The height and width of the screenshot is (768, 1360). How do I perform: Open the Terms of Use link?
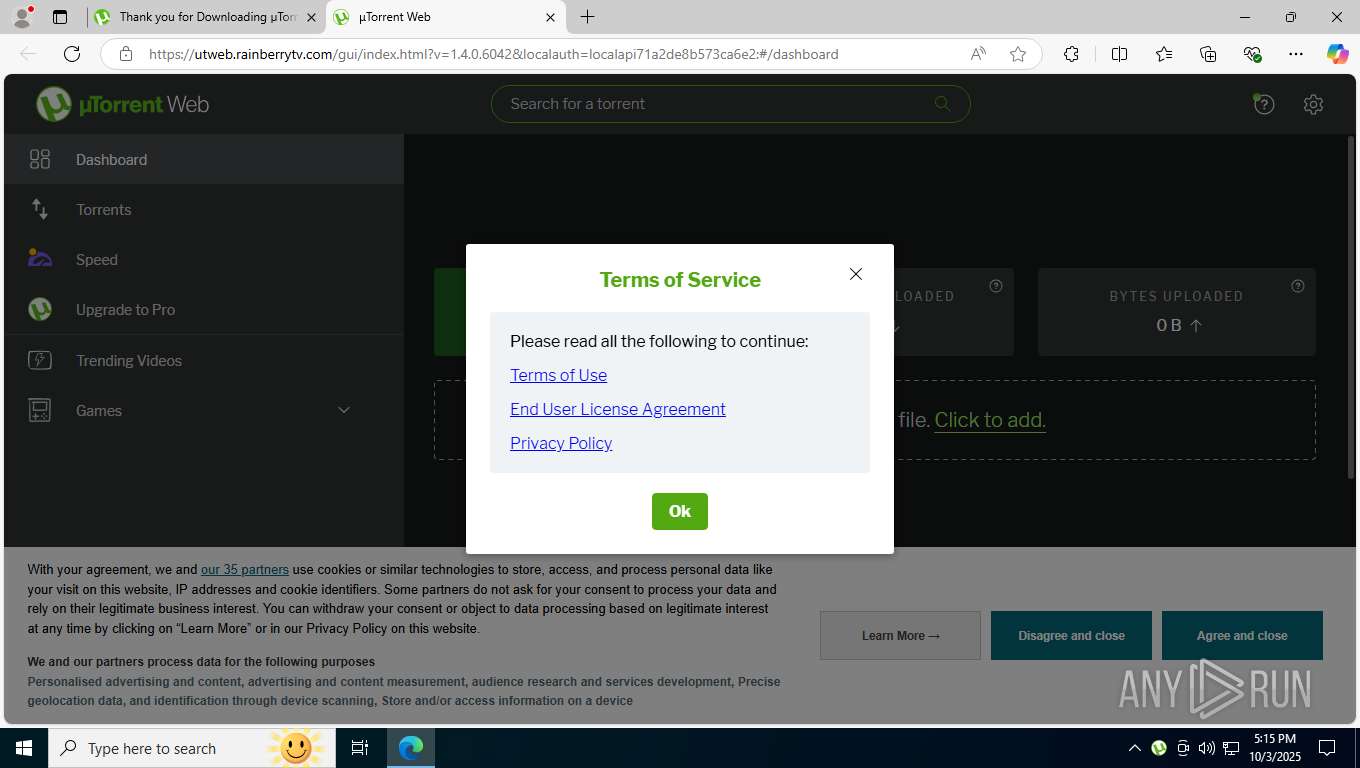(x=558, y=375)
